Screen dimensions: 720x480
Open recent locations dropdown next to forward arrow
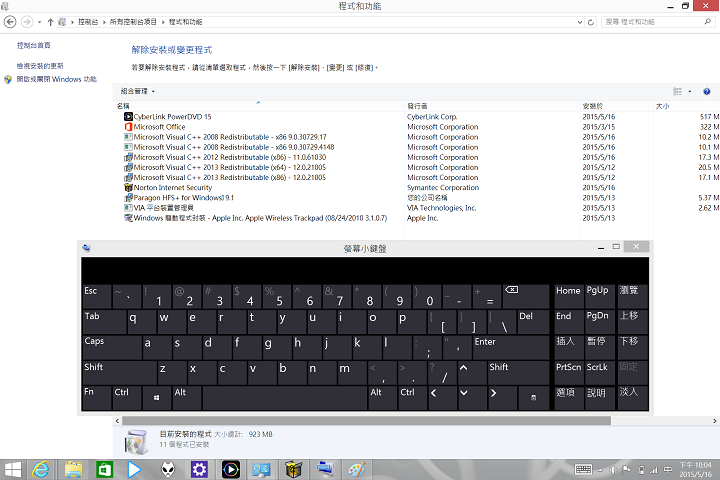click(x=39, y=22)
